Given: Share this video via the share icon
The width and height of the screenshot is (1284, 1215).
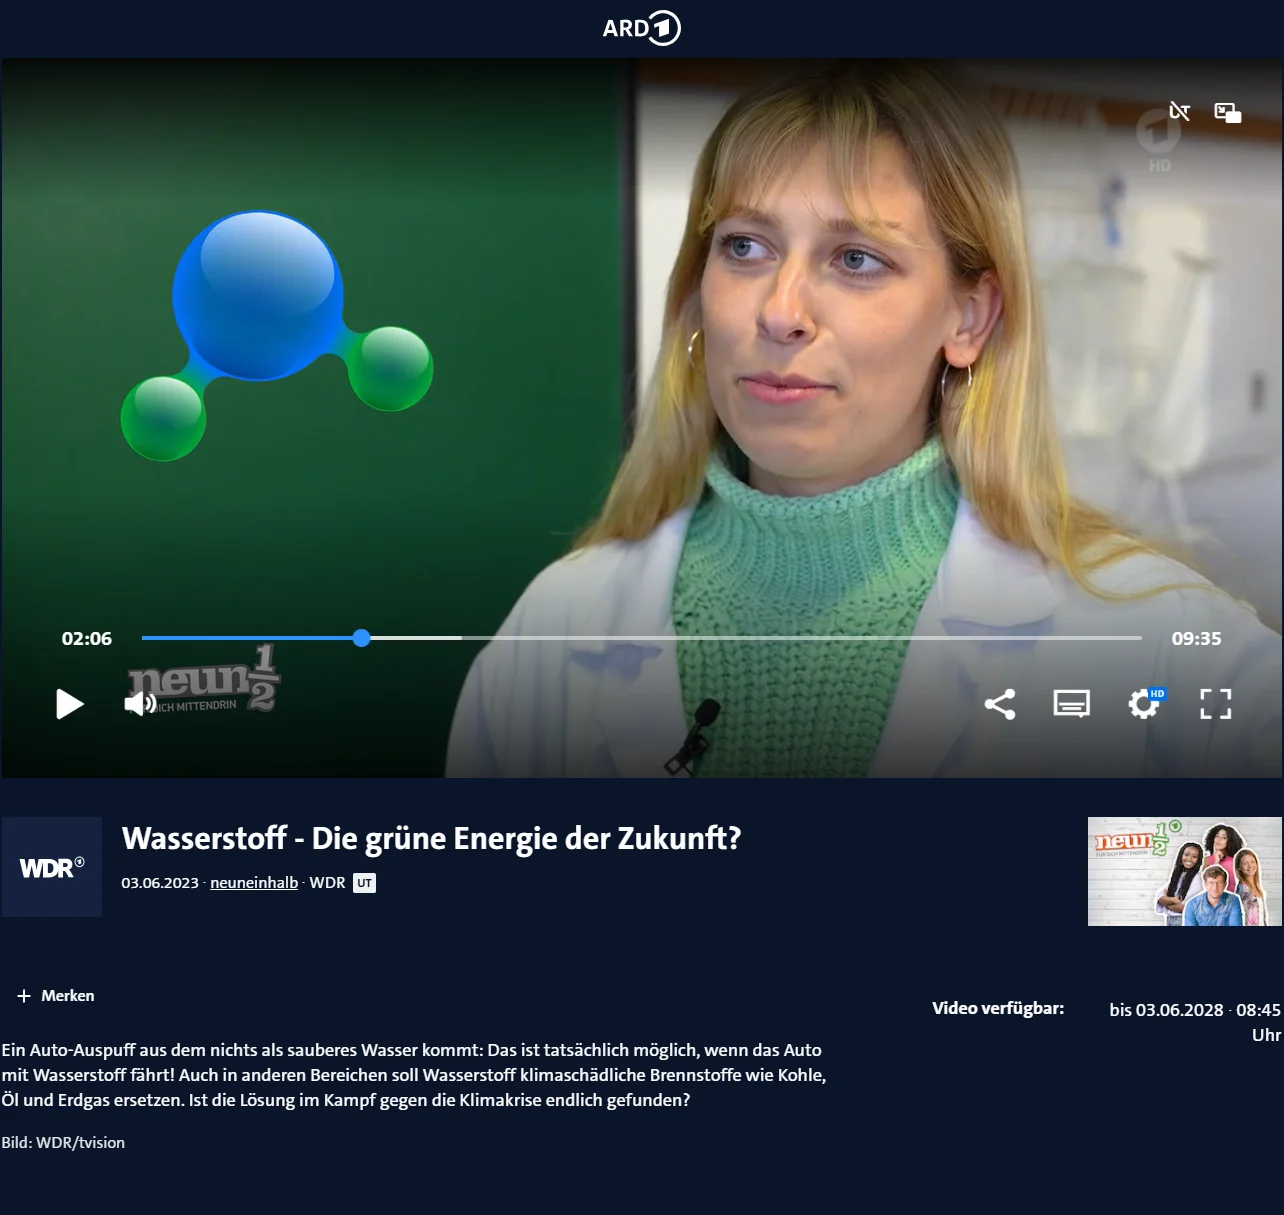Looking at the screenshot, I should tap(999, 704).
